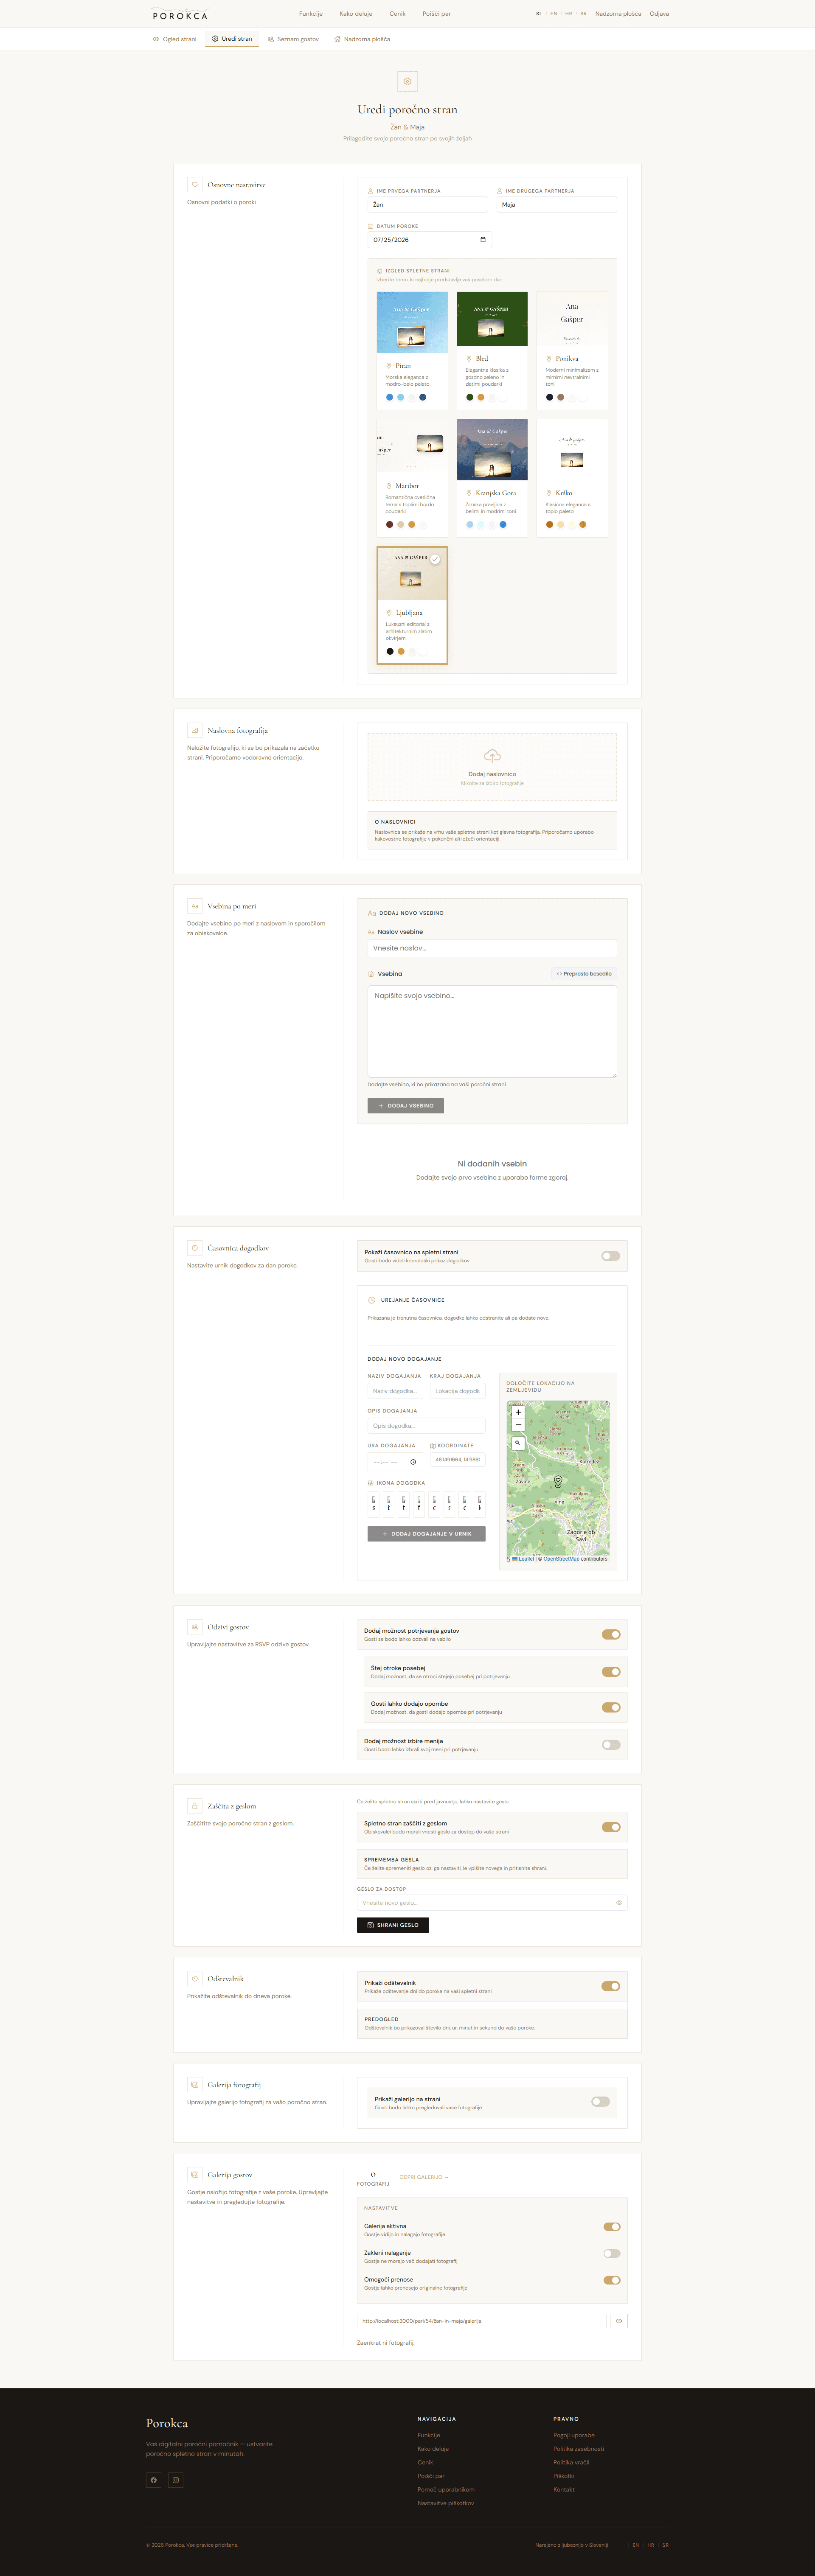This screenshot has height=2576, width=815.
Task: Toggle Dodaj možnost potrjevanja gostov
Action: (x=611, y=1634)
